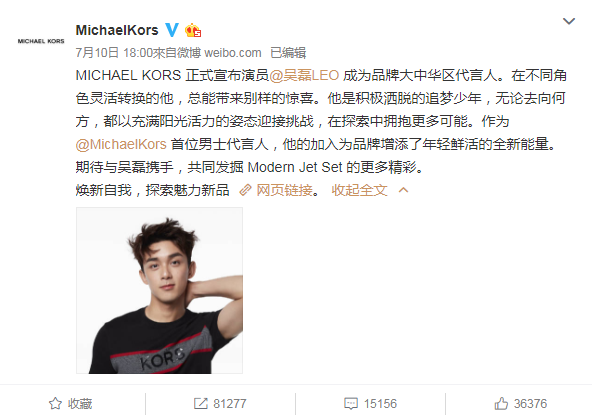Open reposts count 81277
Image resolution: width=592 pixels, height=419 pixels.
(230, 404)
